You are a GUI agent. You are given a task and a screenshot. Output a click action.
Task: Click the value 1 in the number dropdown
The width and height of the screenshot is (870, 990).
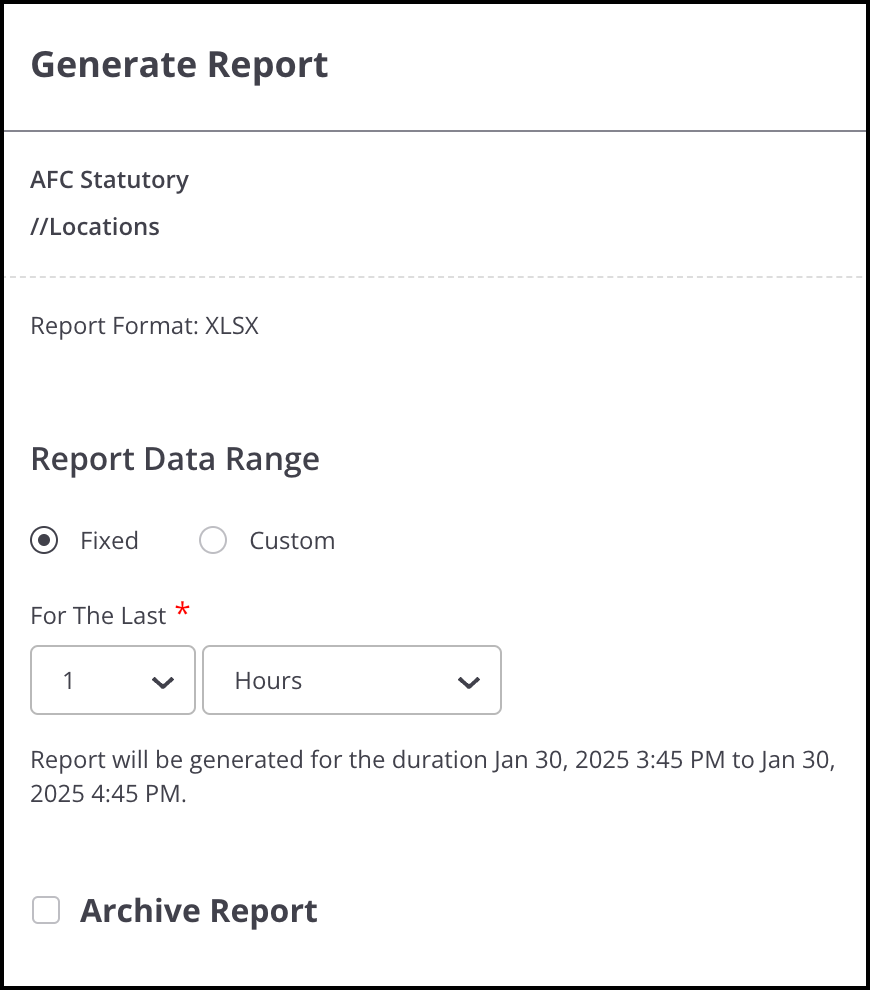click(x=69, y=681)
